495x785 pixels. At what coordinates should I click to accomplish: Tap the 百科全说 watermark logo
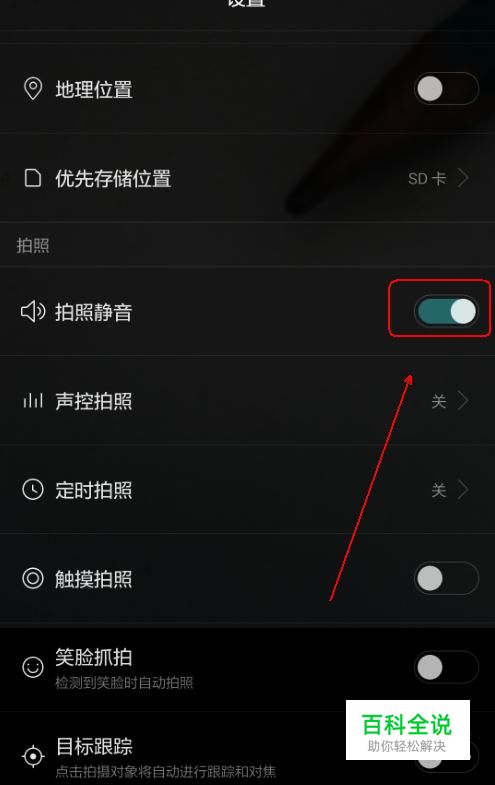pyautogui.click(x=407, y=730)
